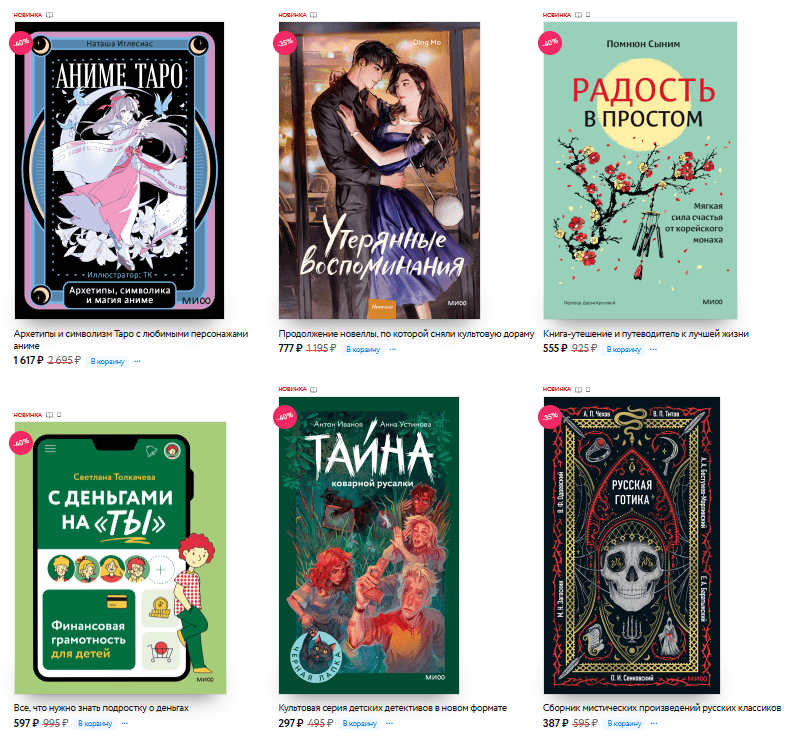Add Аниме Таро to cart for 1 617 ₽
The height and width of the screenshot is (744, 788).
click(108, 361)
